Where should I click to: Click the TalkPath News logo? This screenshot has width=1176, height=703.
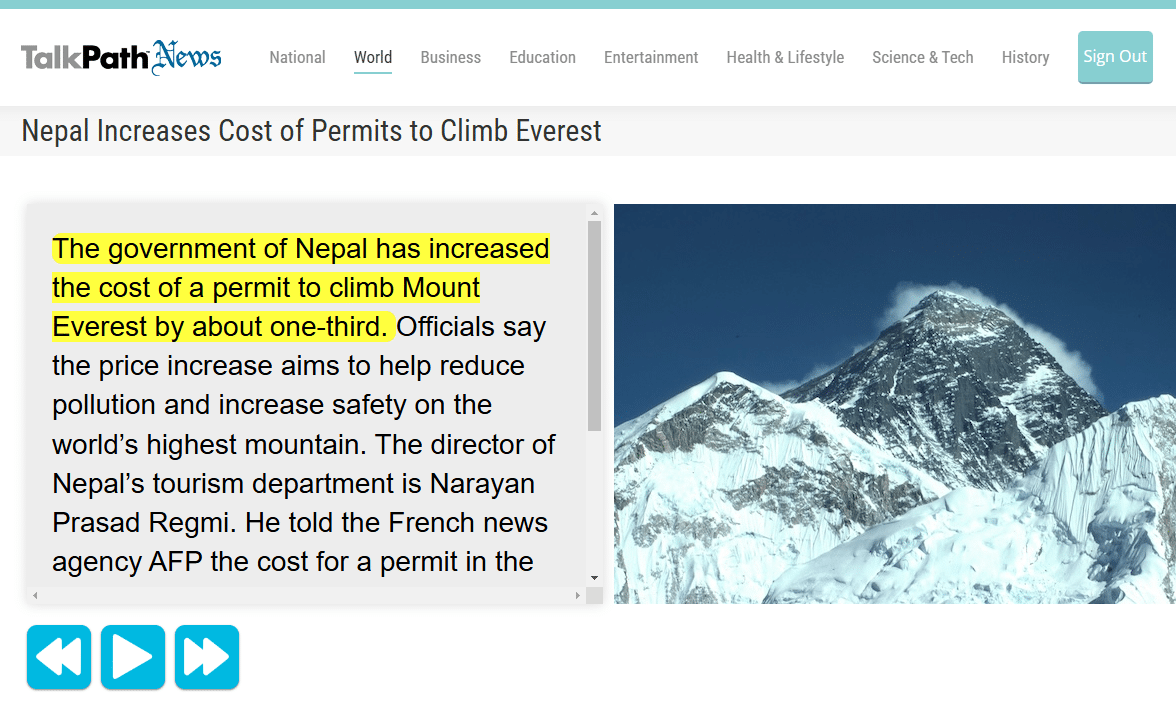121,58
